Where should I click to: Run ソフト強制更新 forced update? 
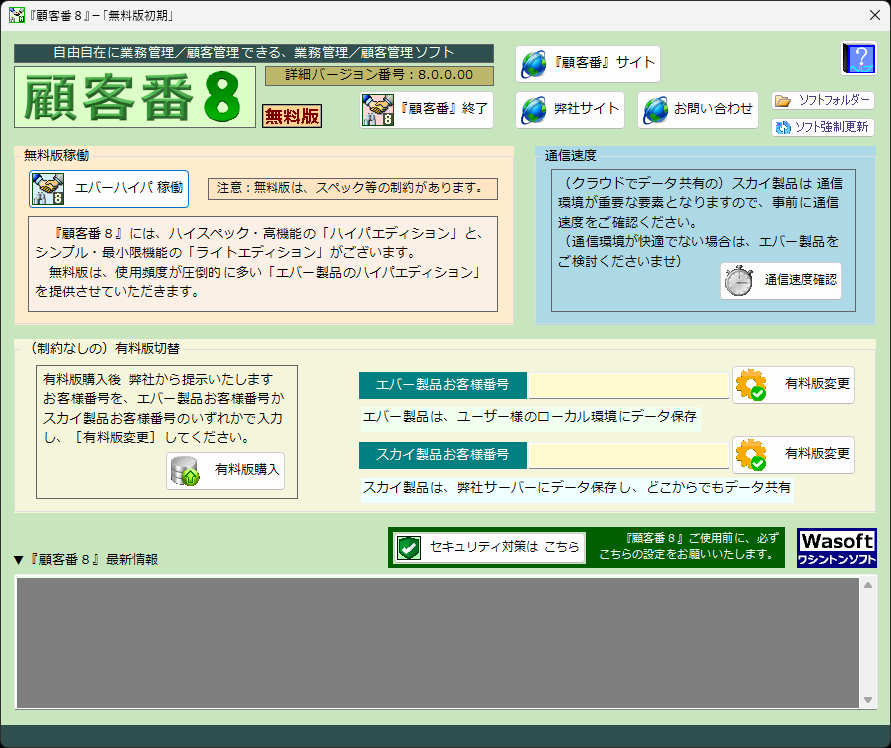pos(822,127)
